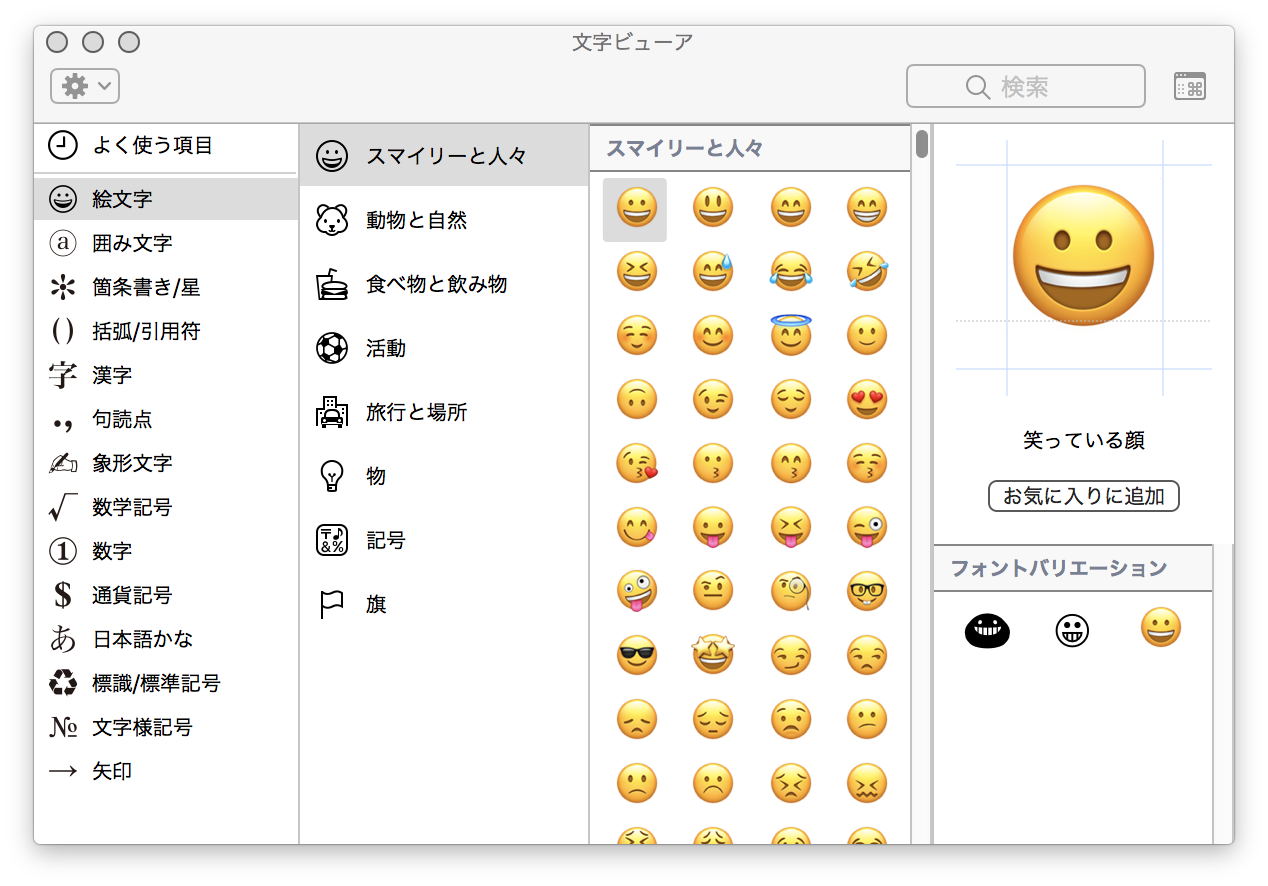Pick the smiling face with halo emoji
This screenshot has width=1268, height=886.
[790, 335]
